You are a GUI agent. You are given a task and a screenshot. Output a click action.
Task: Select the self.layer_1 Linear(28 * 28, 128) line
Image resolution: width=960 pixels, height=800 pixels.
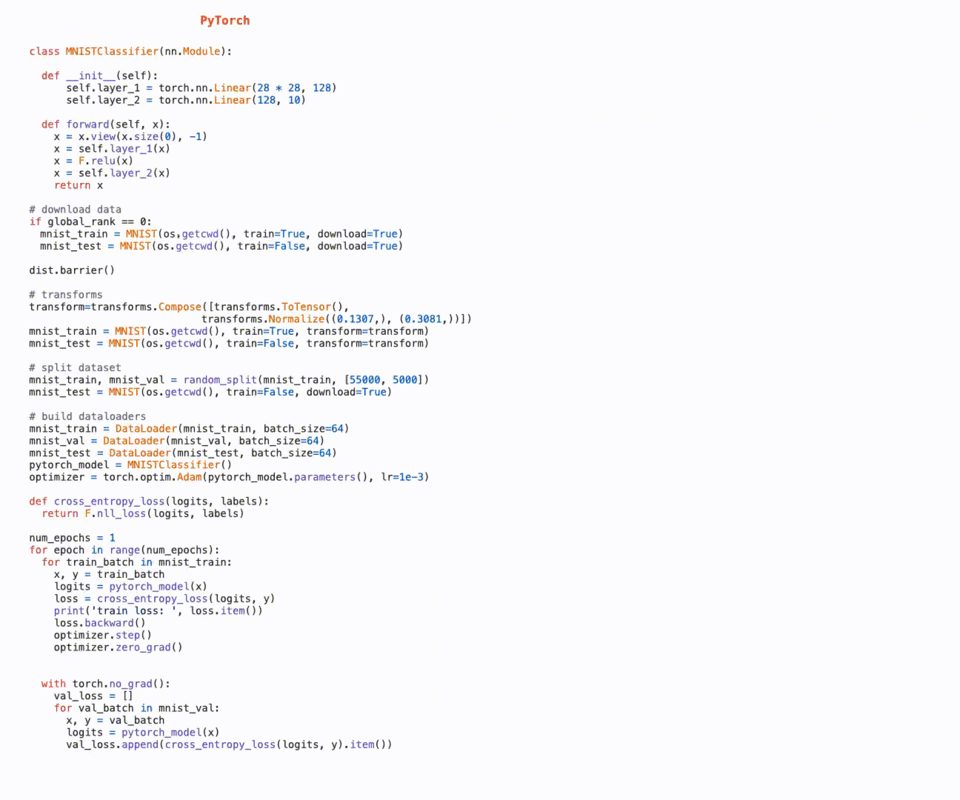point(201,88)
